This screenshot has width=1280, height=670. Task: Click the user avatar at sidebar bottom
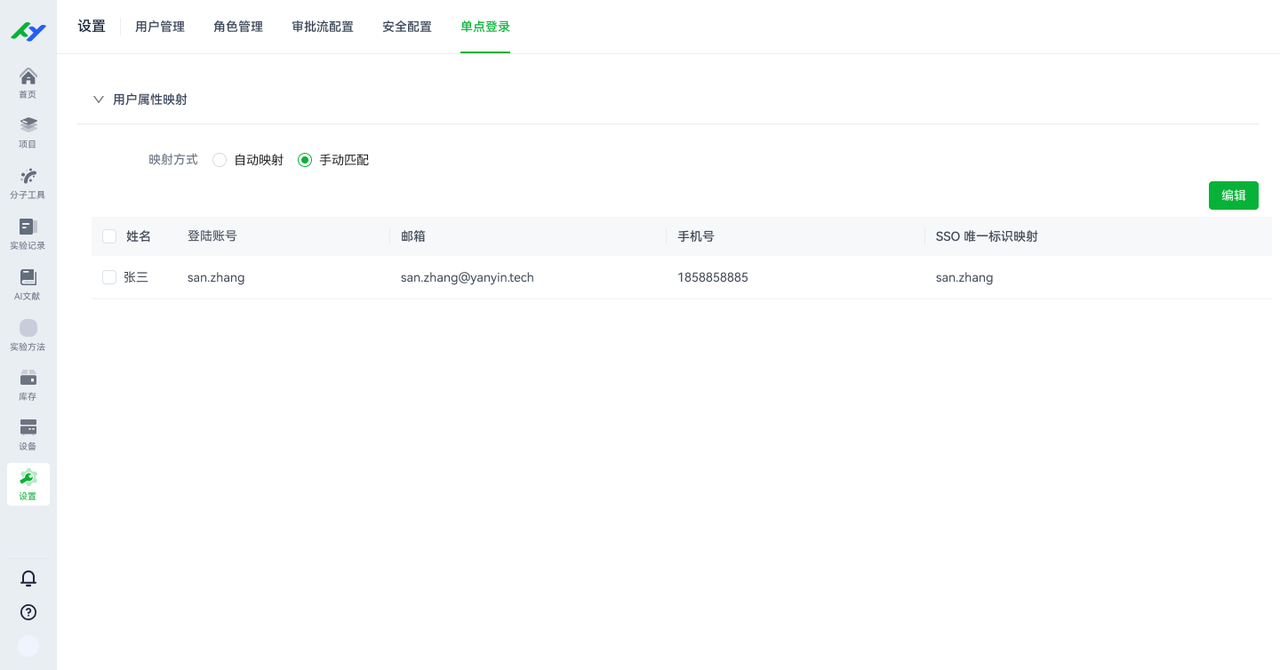coord(28,645)
